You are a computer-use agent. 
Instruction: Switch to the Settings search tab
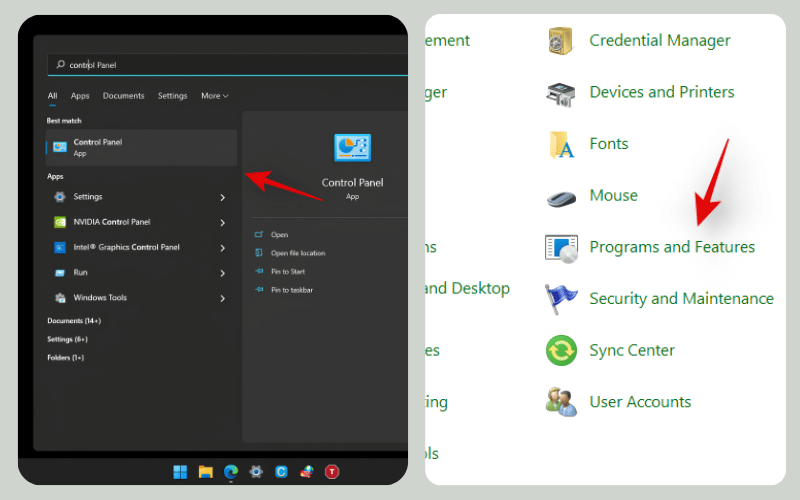click(172, 96)
